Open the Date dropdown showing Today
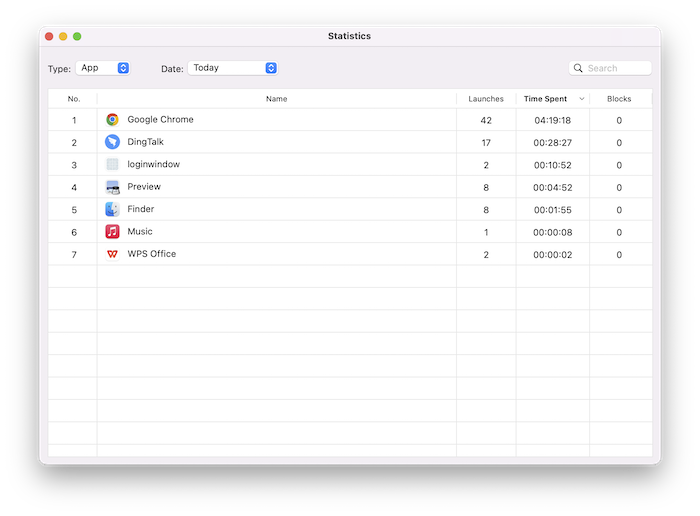 click(x=233, y=68)
